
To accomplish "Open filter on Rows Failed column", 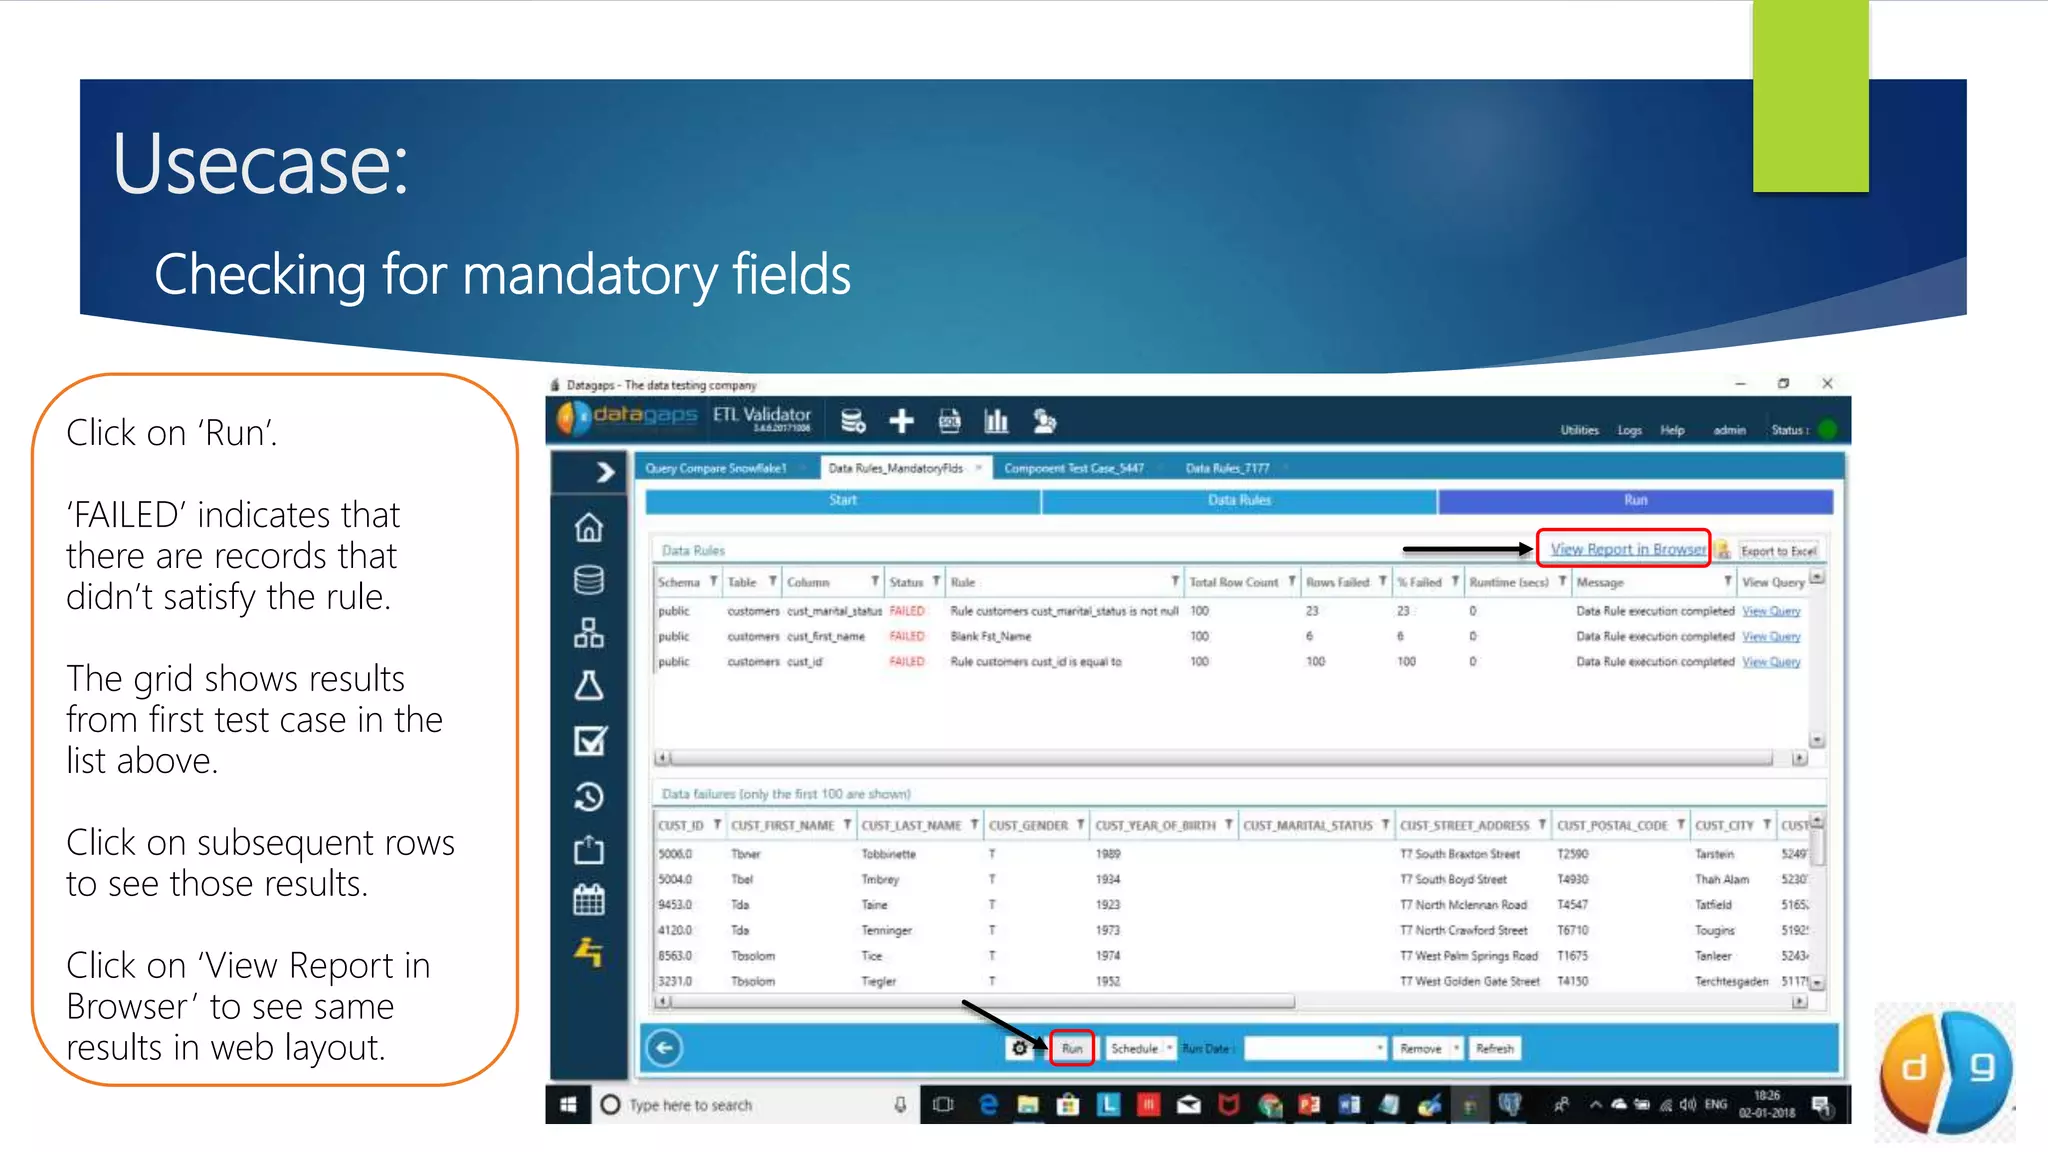I will (x=1382, y=582).
